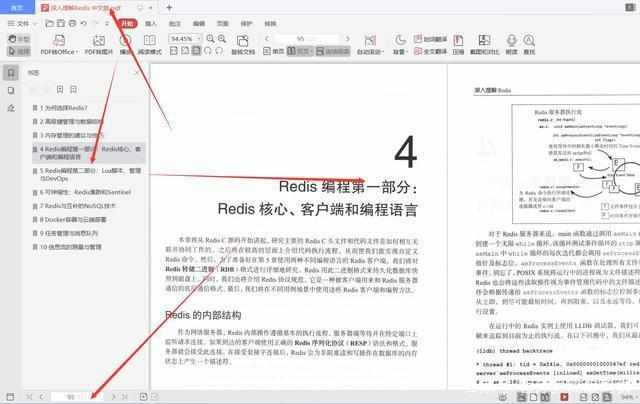This screenshot has width=640, height=404.
Task: Open the 文件 file menu
Action: pos(22,24)
